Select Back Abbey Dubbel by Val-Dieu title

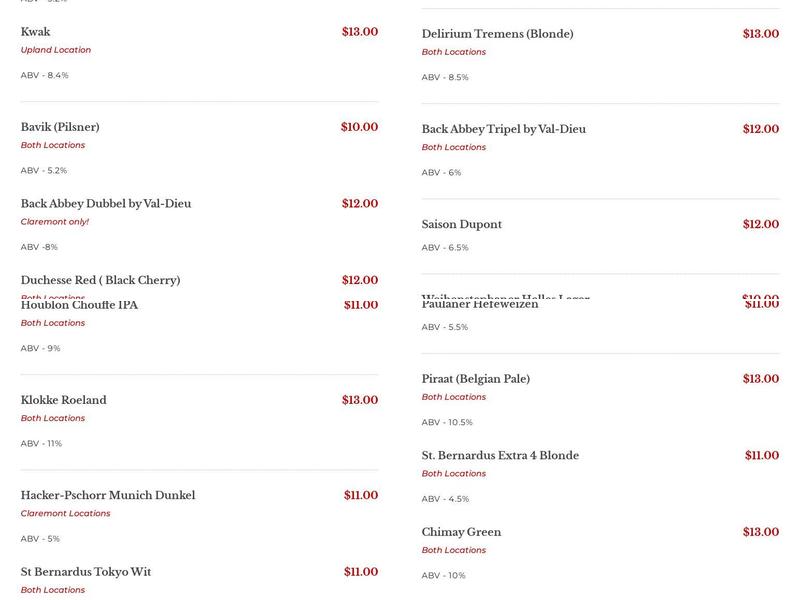tap(106, 204)
